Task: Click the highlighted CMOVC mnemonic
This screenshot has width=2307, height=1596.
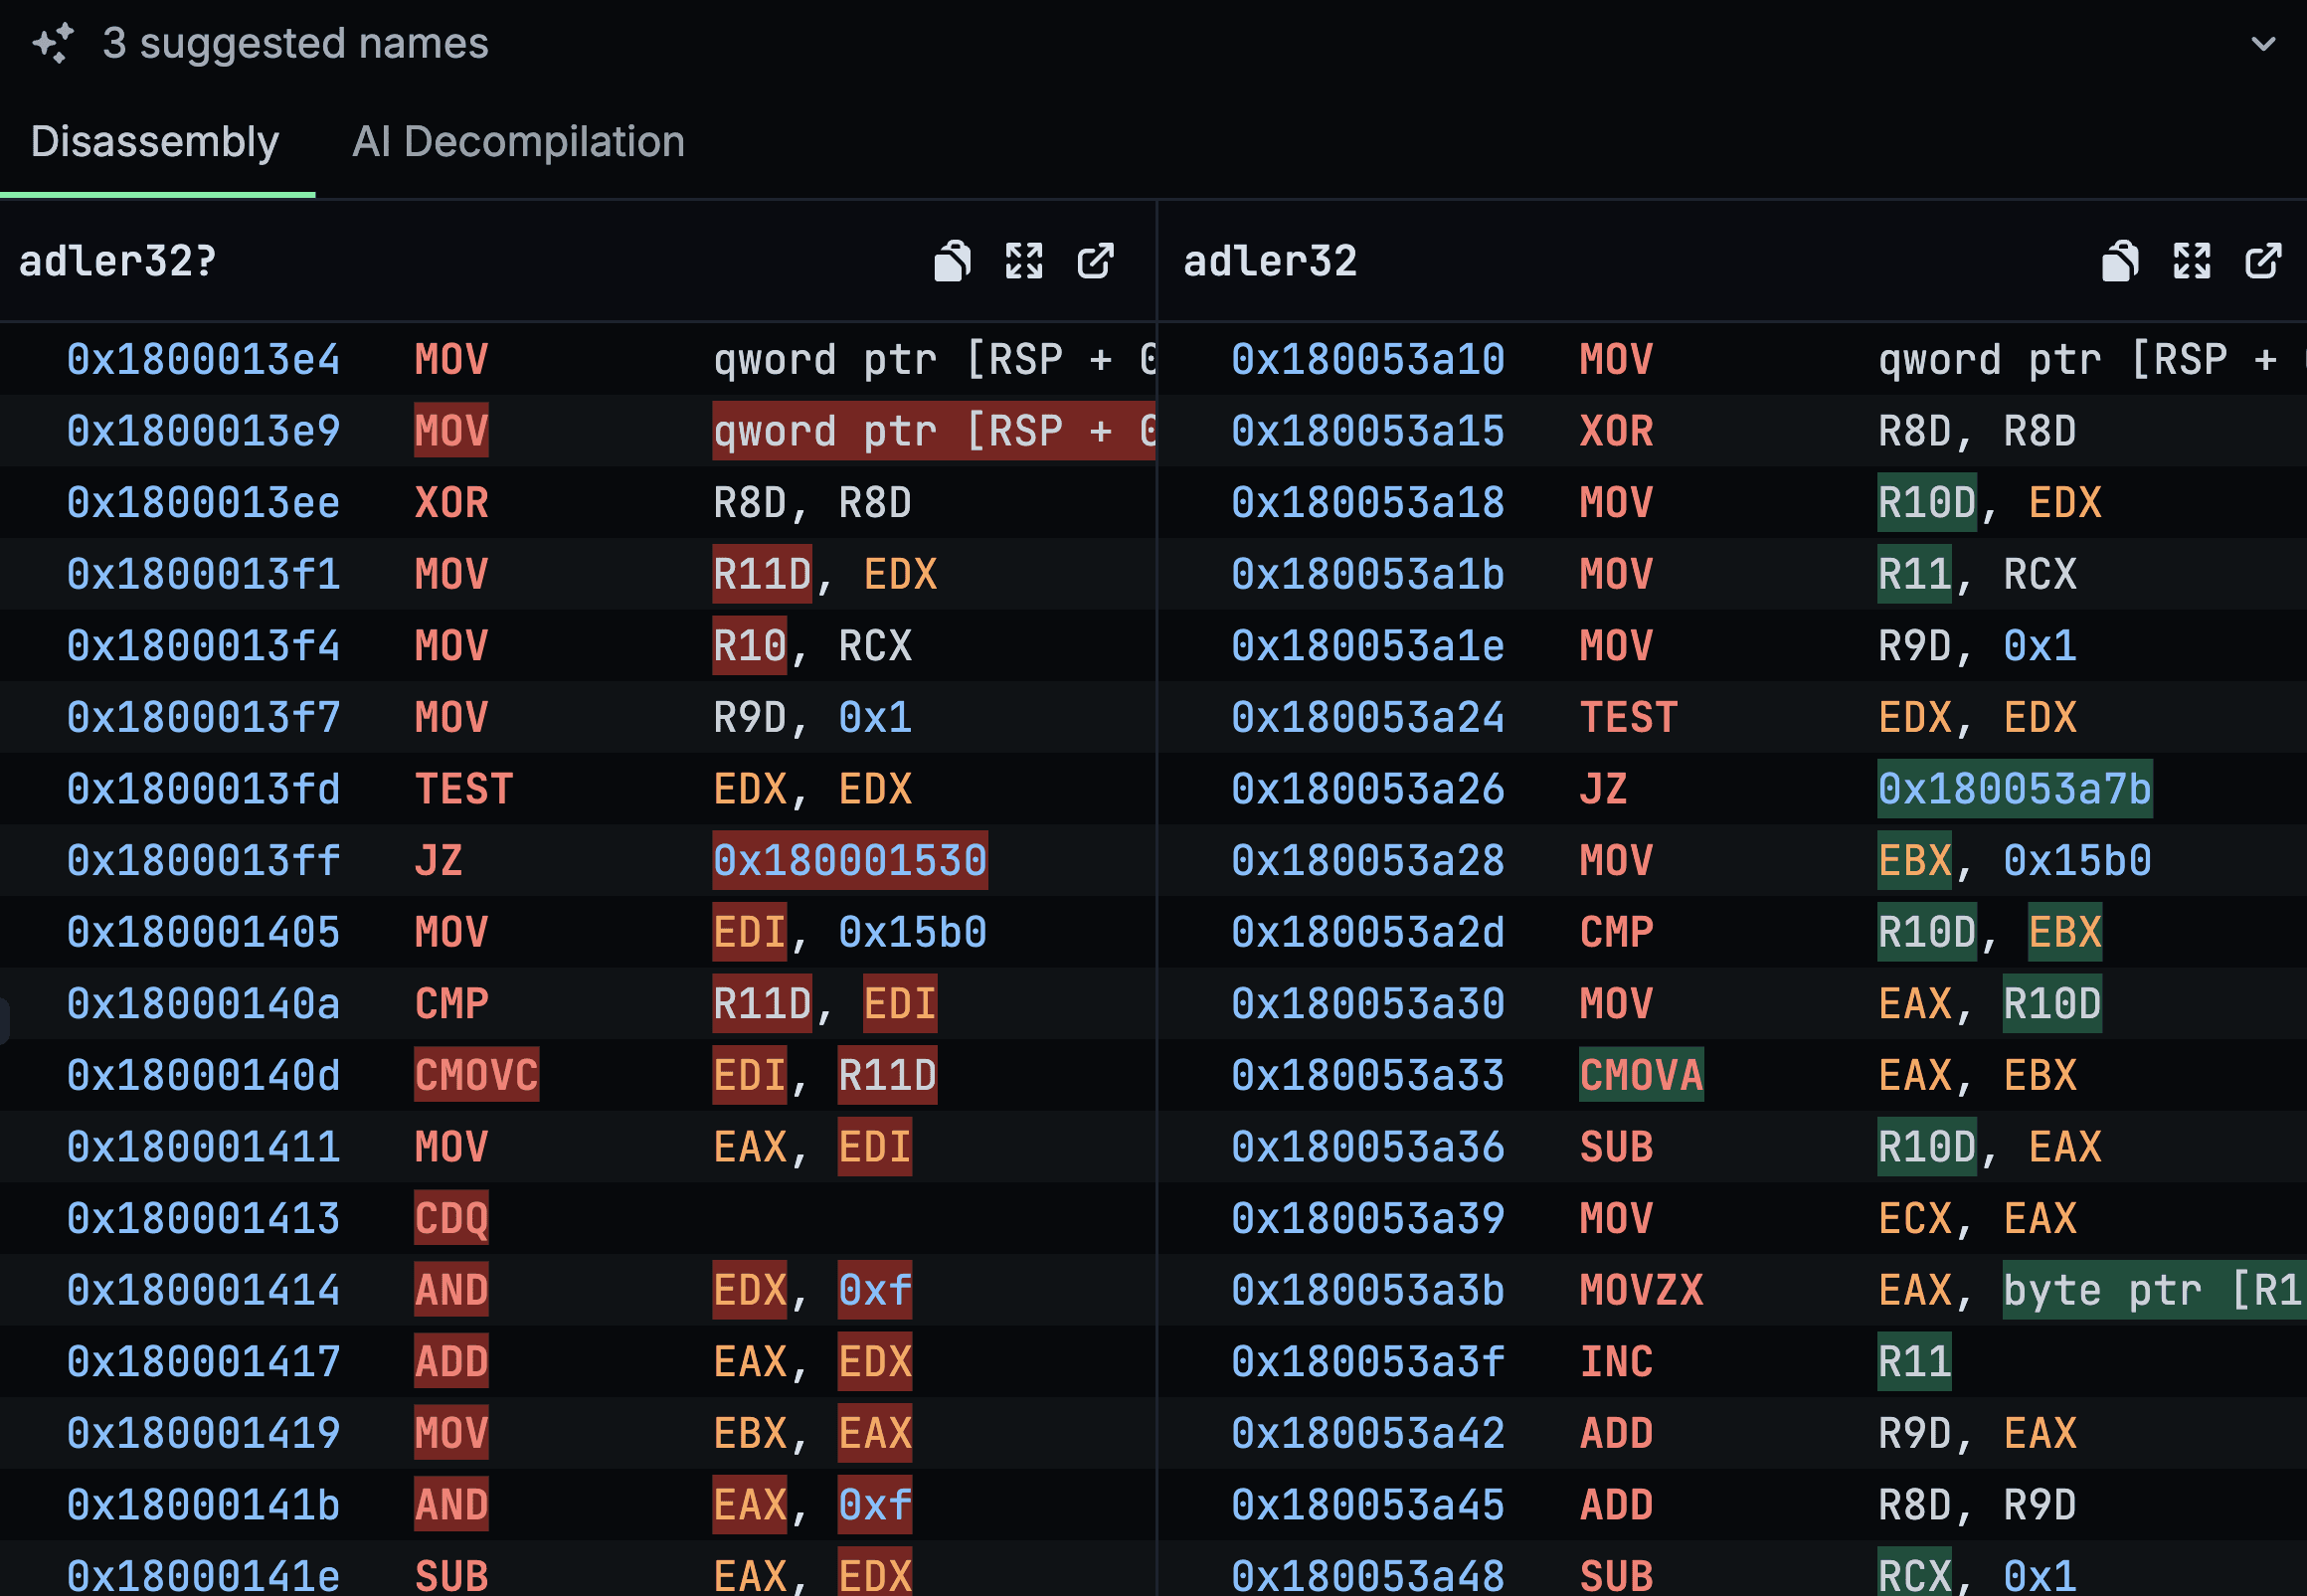Action: pos(477,1076)
